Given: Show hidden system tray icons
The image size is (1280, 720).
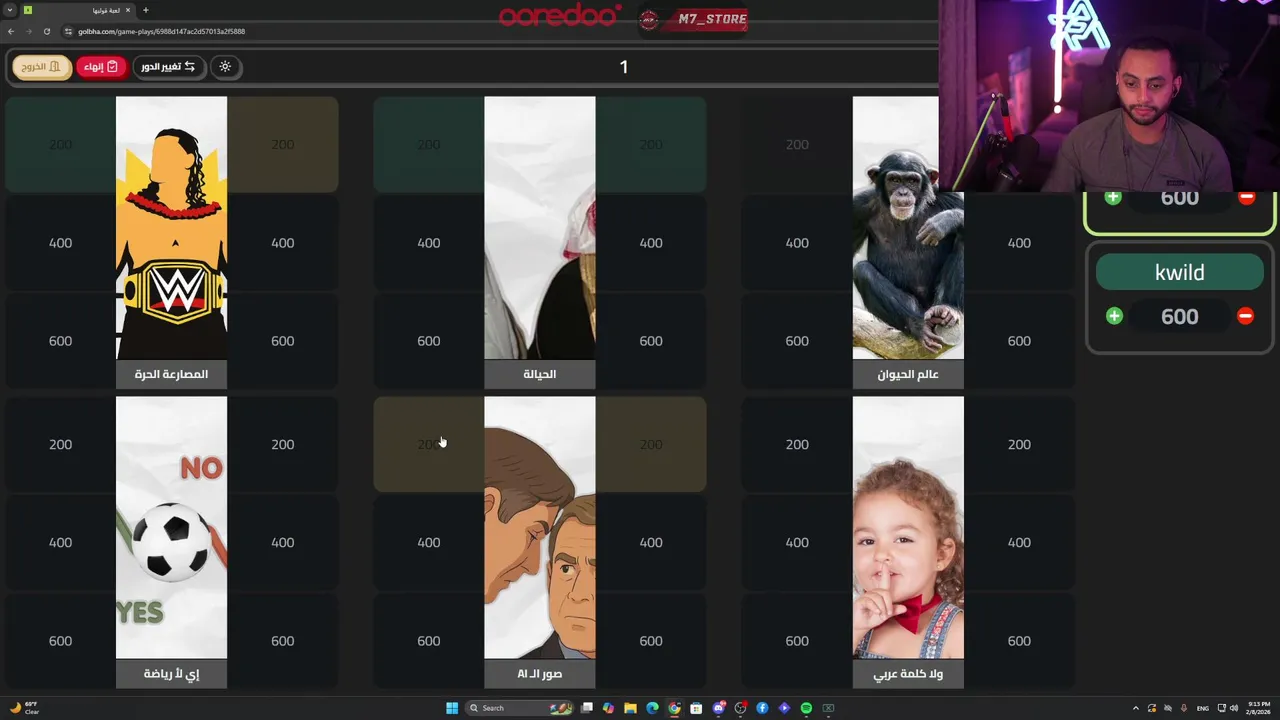Looking at the screenshot, I should coord(1136,708).
